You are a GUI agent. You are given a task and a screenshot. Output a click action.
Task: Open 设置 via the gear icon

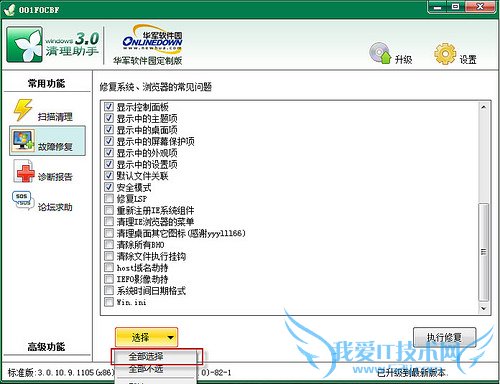tap(445, 54)
